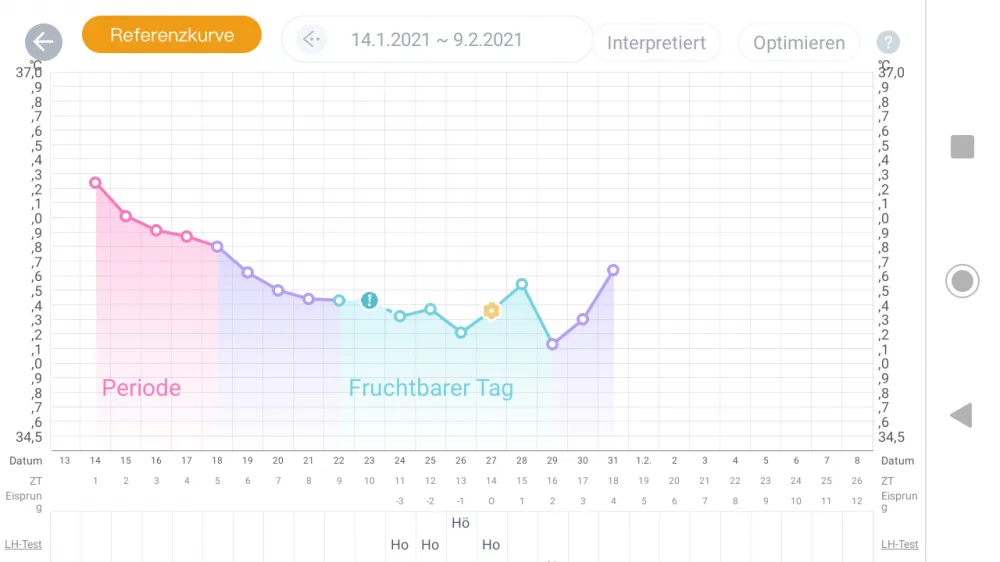The height and width of the screenshot is (562, 1000).
Task: Tap Android square recent apps button
Action: (962, 146)
